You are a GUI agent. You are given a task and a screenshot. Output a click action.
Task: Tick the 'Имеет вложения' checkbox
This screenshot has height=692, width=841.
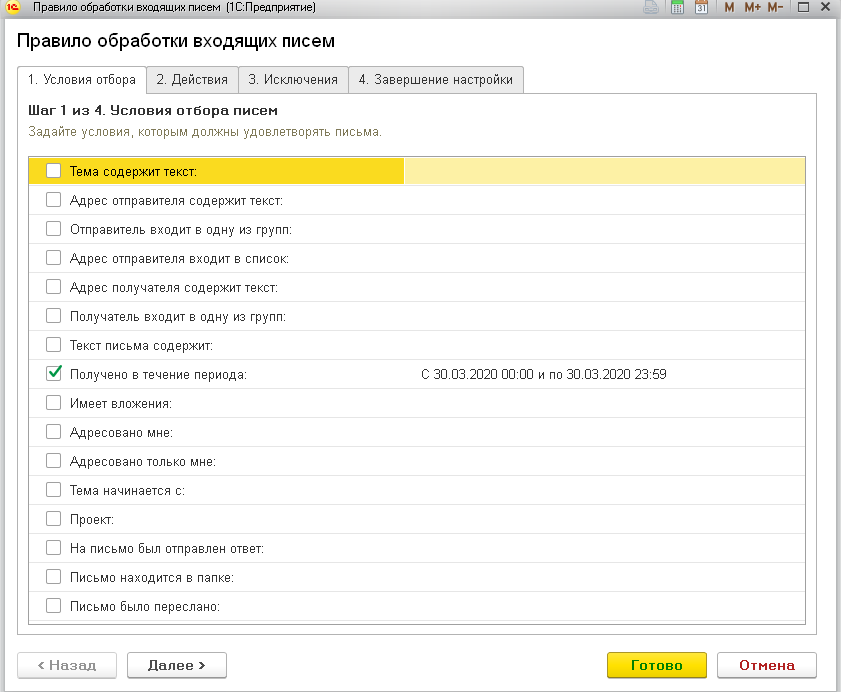[x=54, y=403]
